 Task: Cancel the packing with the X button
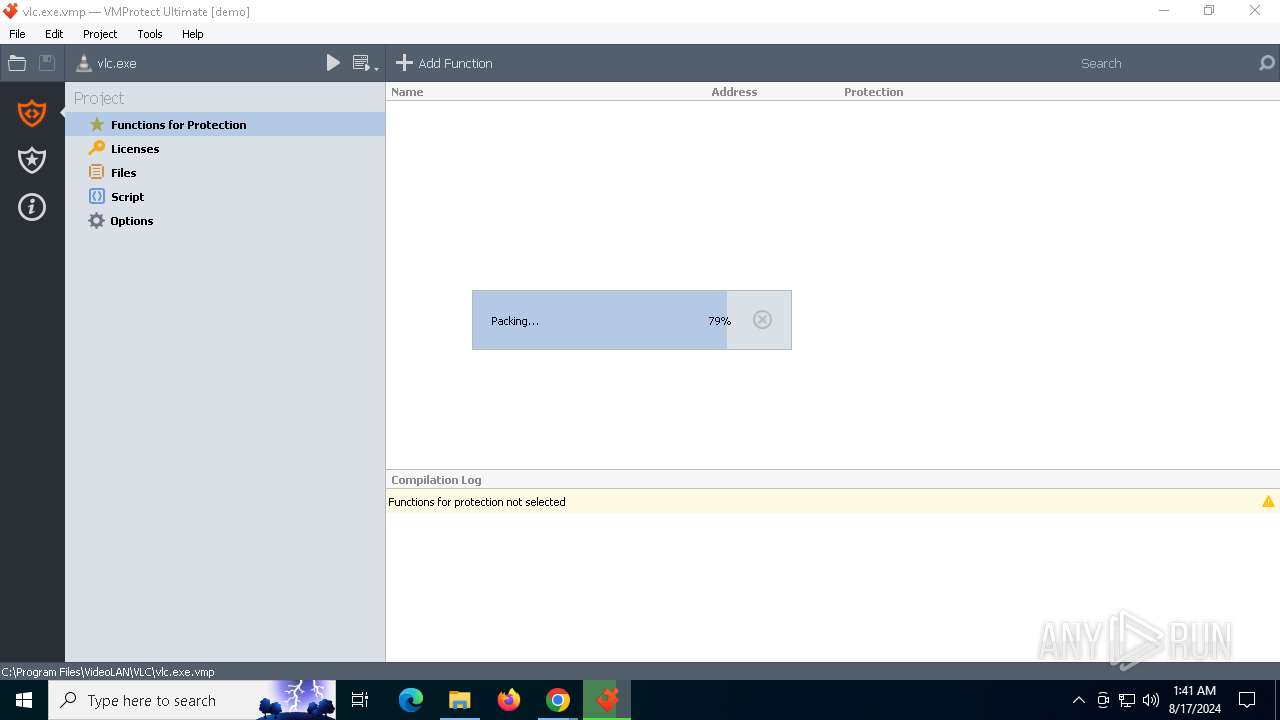tap(762, 320)
